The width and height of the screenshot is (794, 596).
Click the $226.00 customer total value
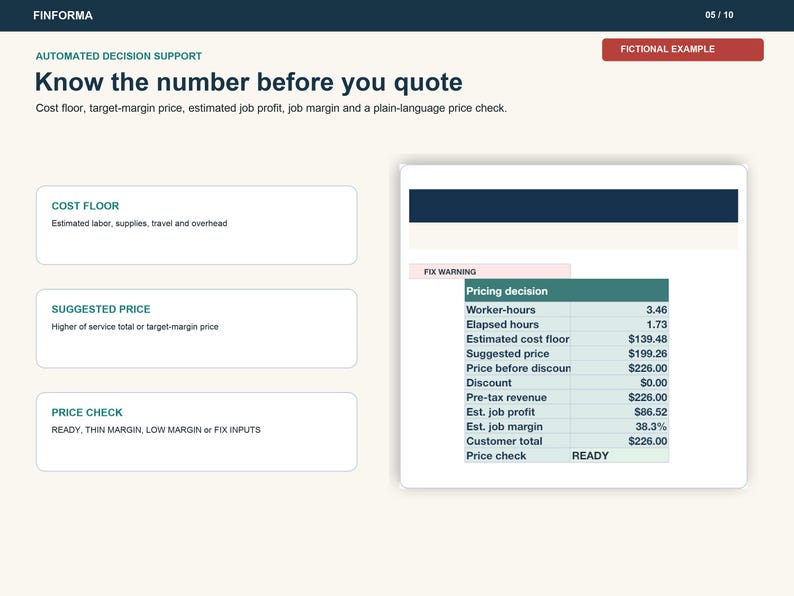(x=648, y=442)
